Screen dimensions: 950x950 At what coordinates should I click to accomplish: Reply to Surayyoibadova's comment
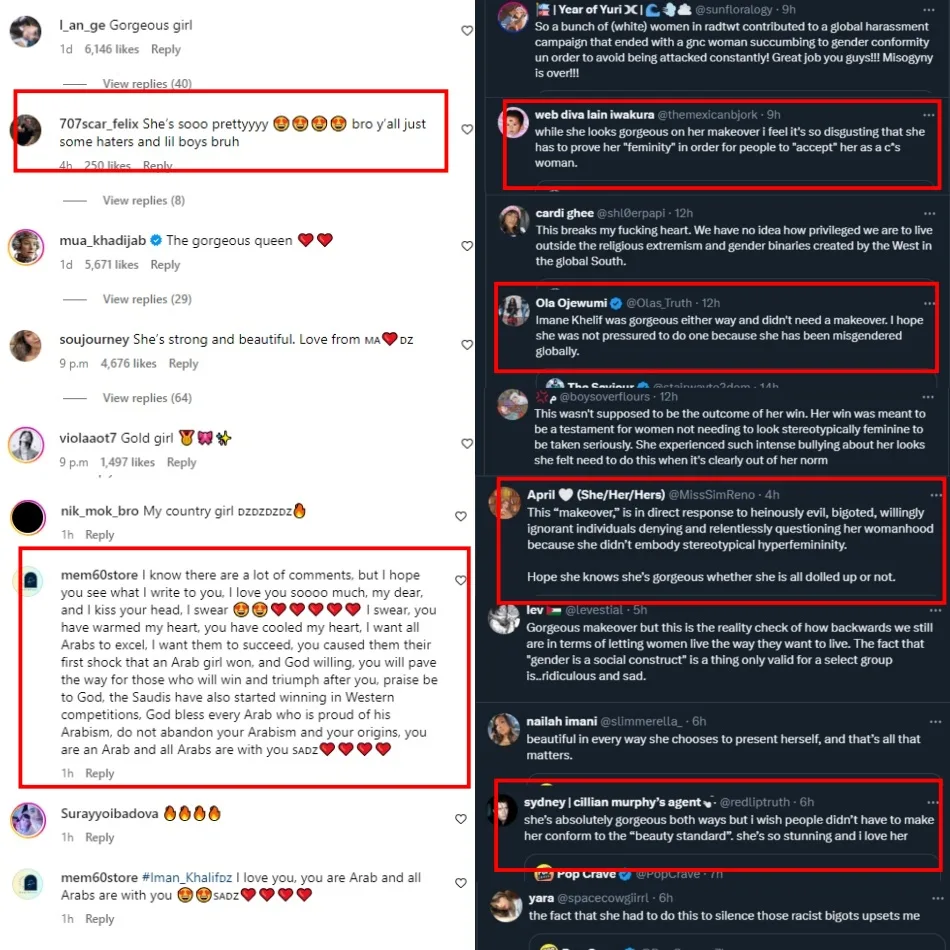pyautogui.click(x=99, y=837)
